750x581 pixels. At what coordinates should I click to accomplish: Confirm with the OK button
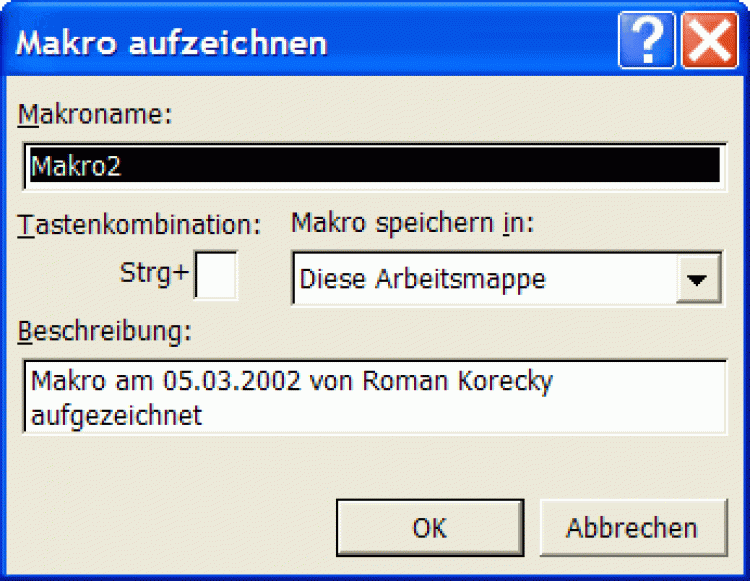[x=430, y=528]
